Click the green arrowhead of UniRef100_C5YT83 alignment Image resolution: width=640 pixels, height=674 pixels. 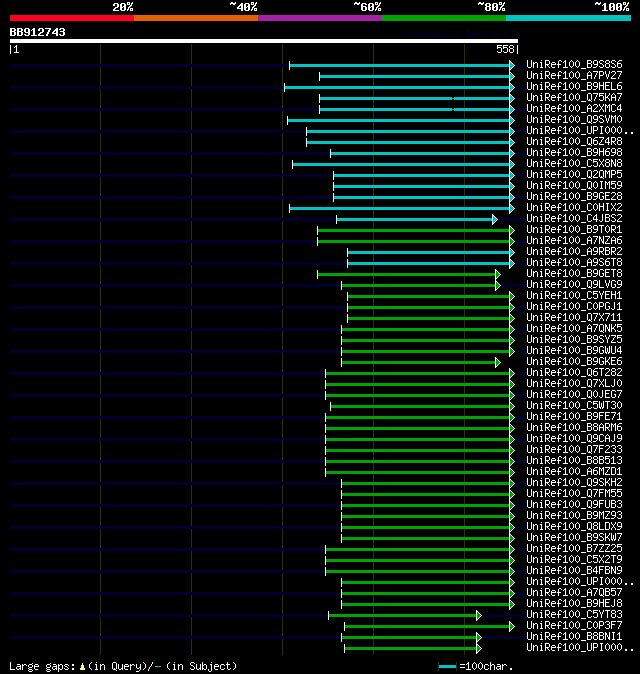tap(479, 616)
